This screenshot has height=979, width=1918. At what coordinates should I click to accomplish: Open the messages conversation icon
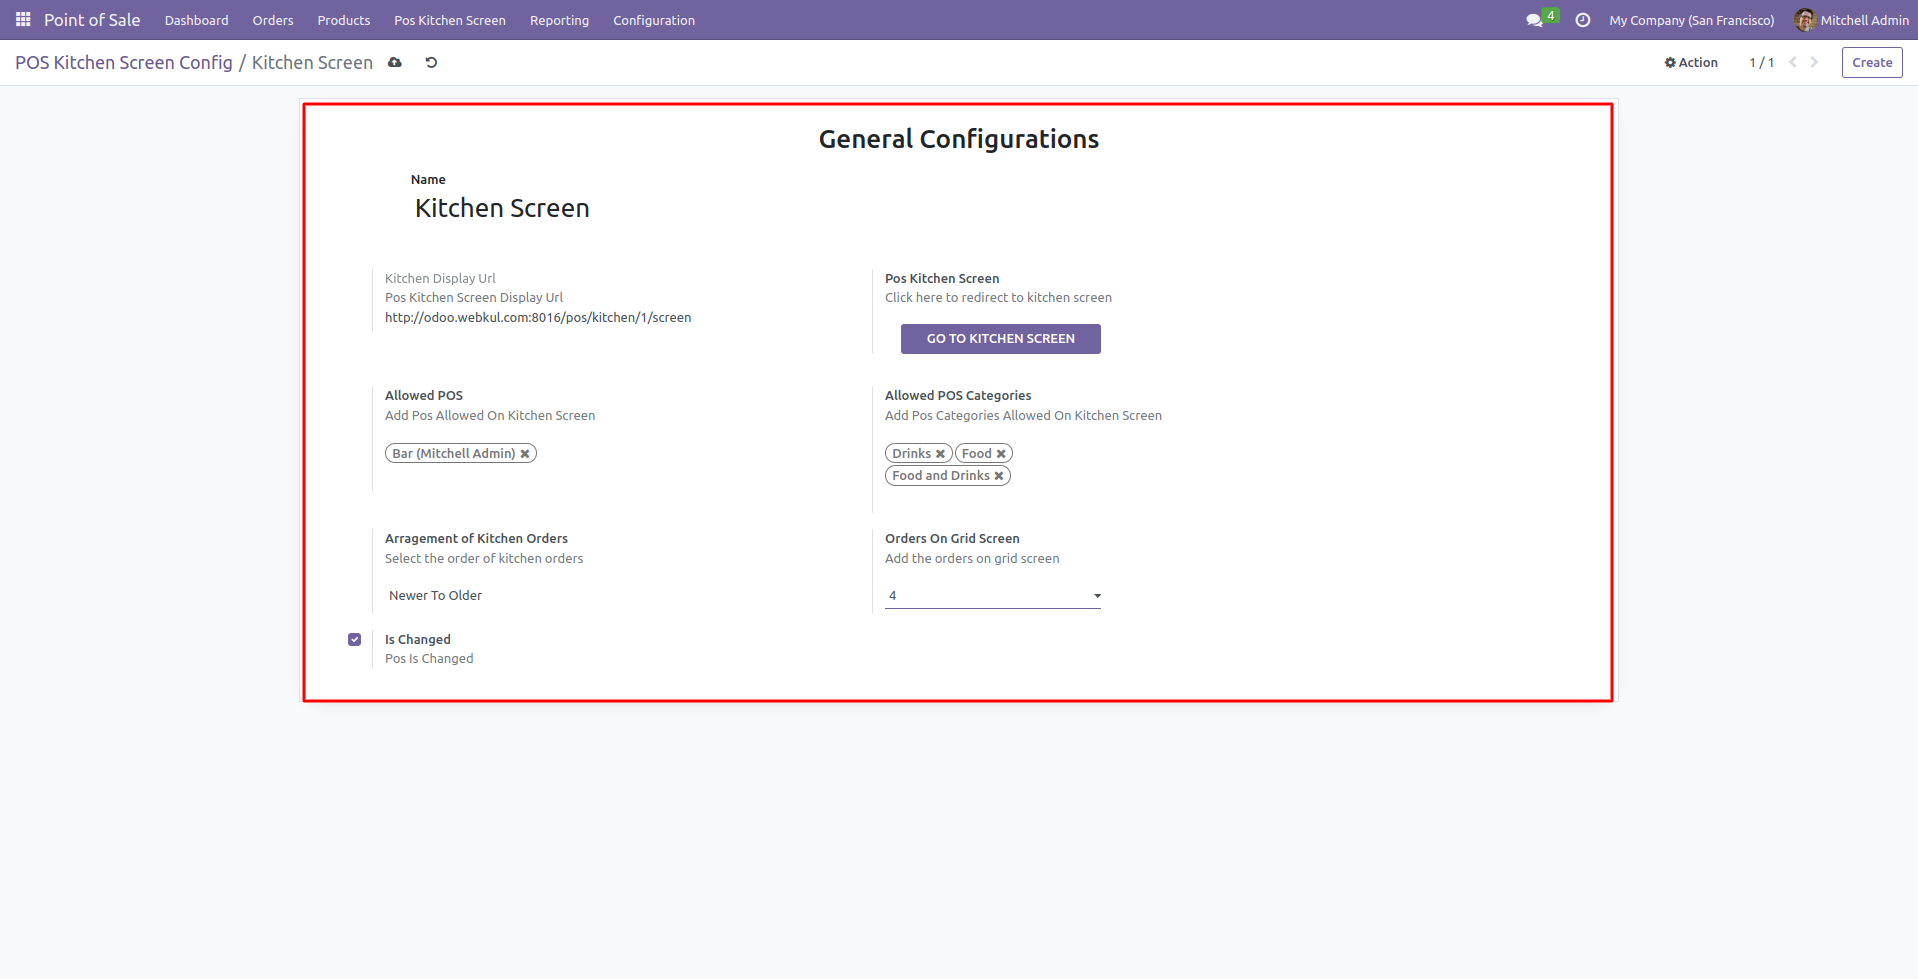1534,20
